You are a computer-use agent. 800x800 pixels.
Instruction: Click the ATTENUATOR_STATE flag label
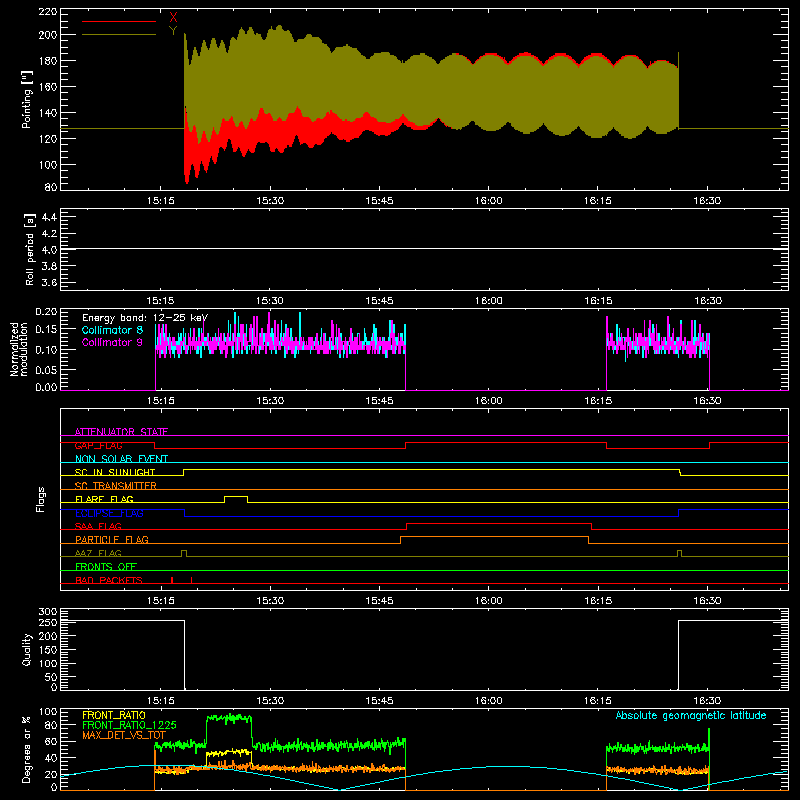tap(121, 432)
